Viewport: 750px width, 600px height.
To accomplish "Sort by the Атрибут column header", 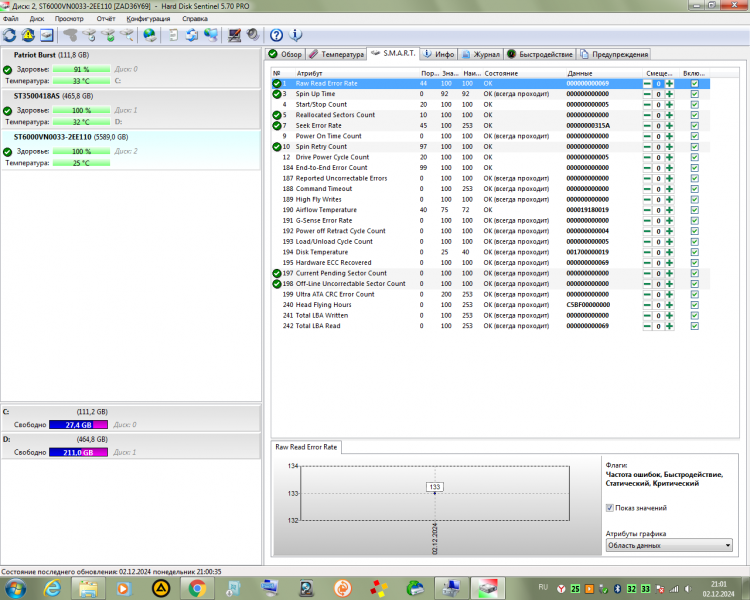I will point(356,73).
